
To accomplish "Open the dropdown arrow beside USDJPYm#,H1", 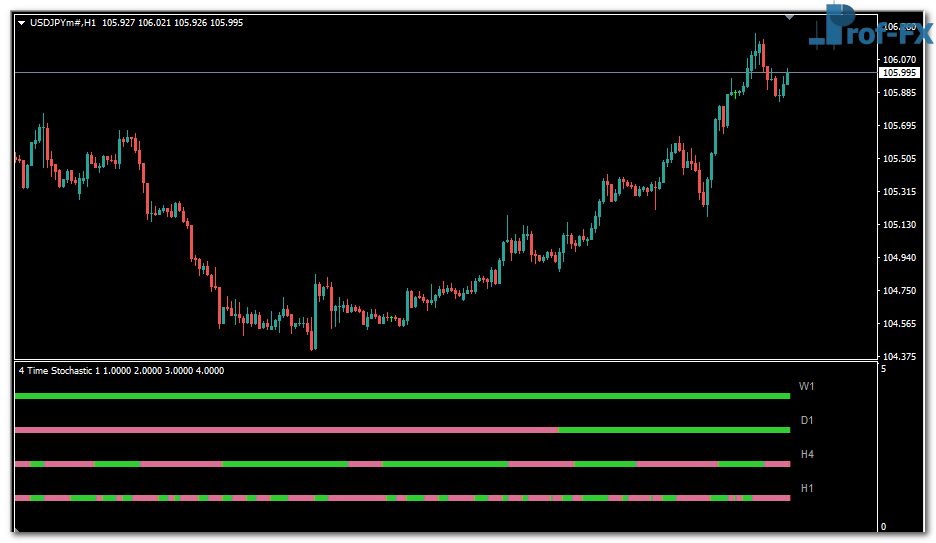I will [21, 22].
